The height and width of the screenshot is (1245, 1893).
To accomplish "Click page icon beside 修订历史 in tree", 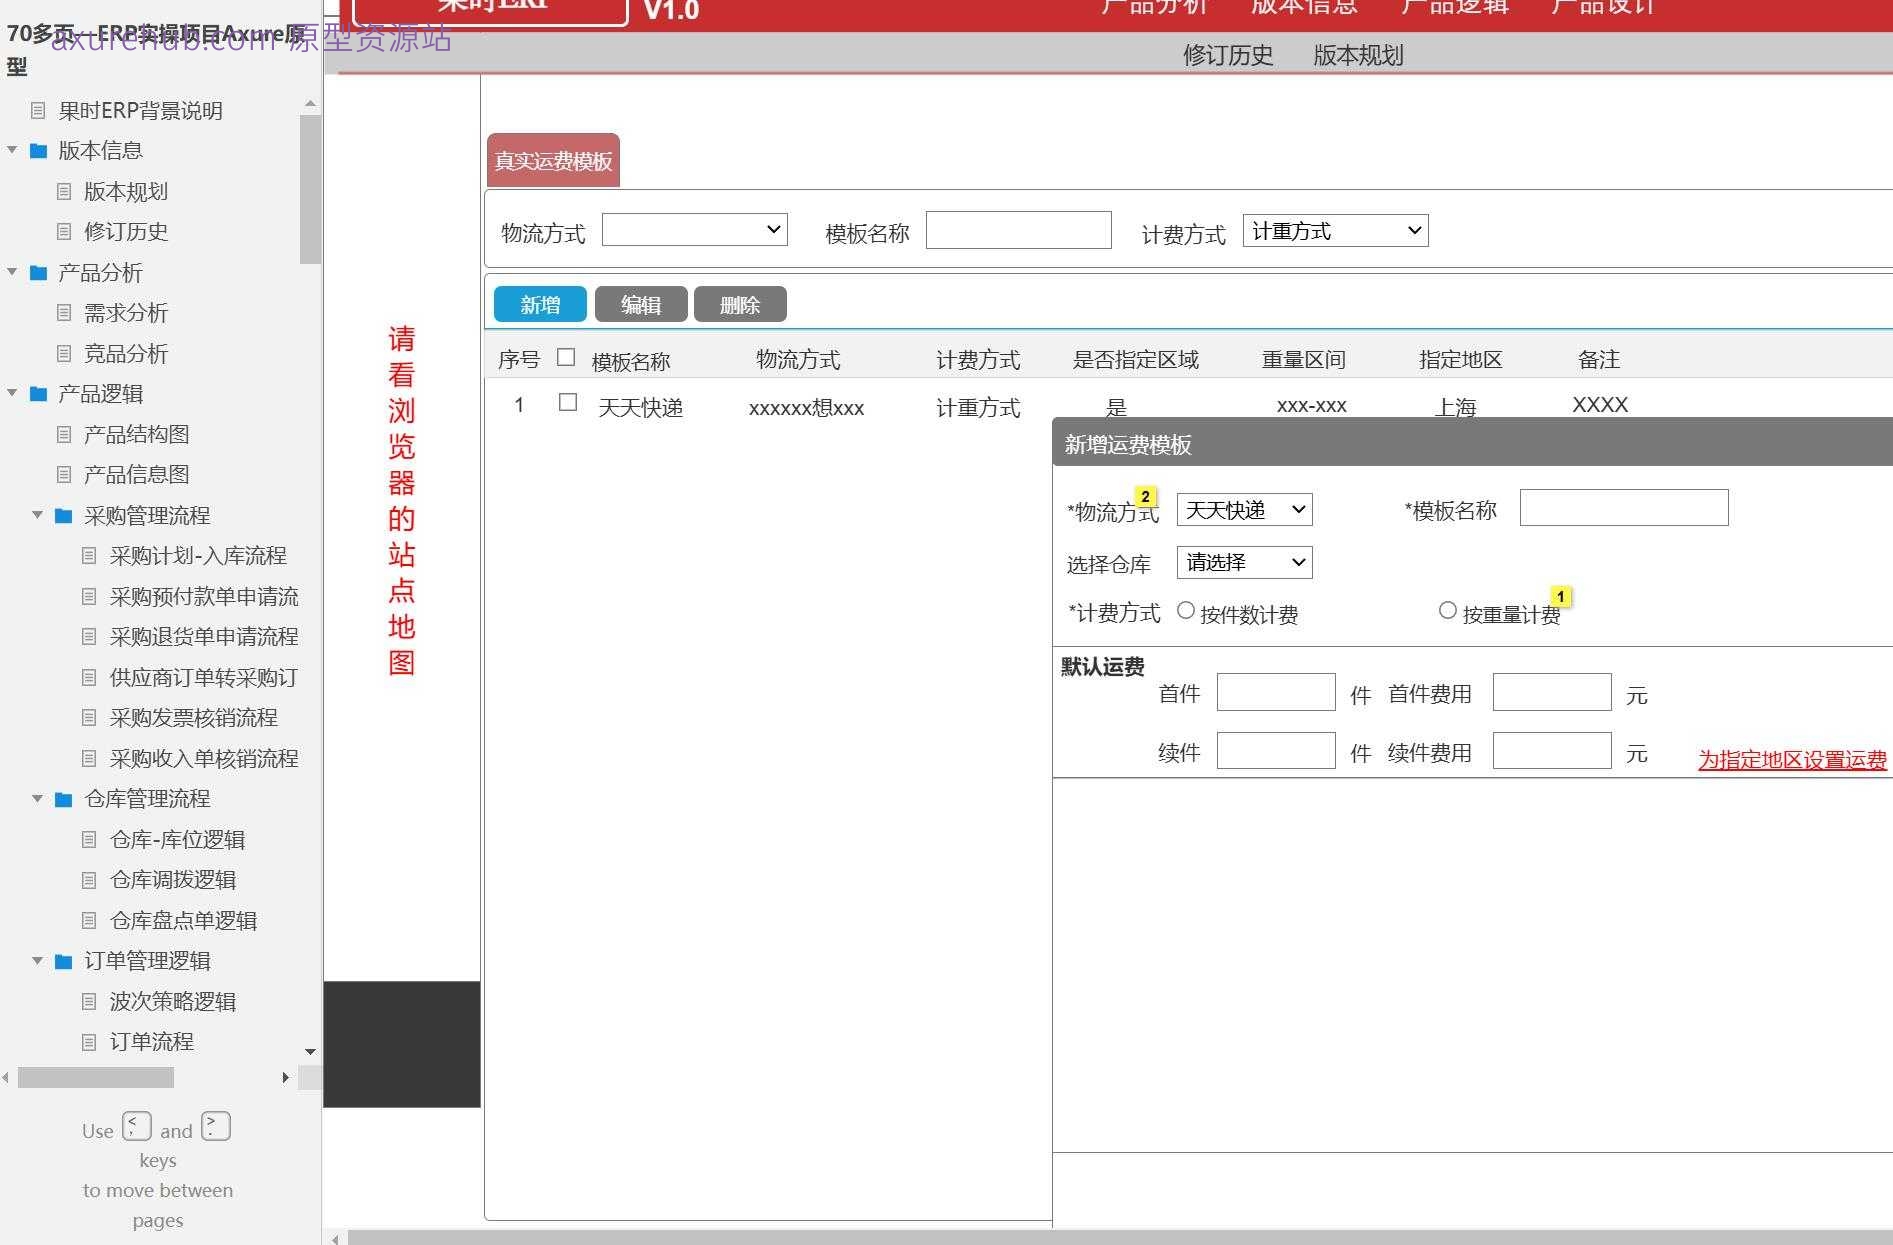I will [x=64, y=232].
